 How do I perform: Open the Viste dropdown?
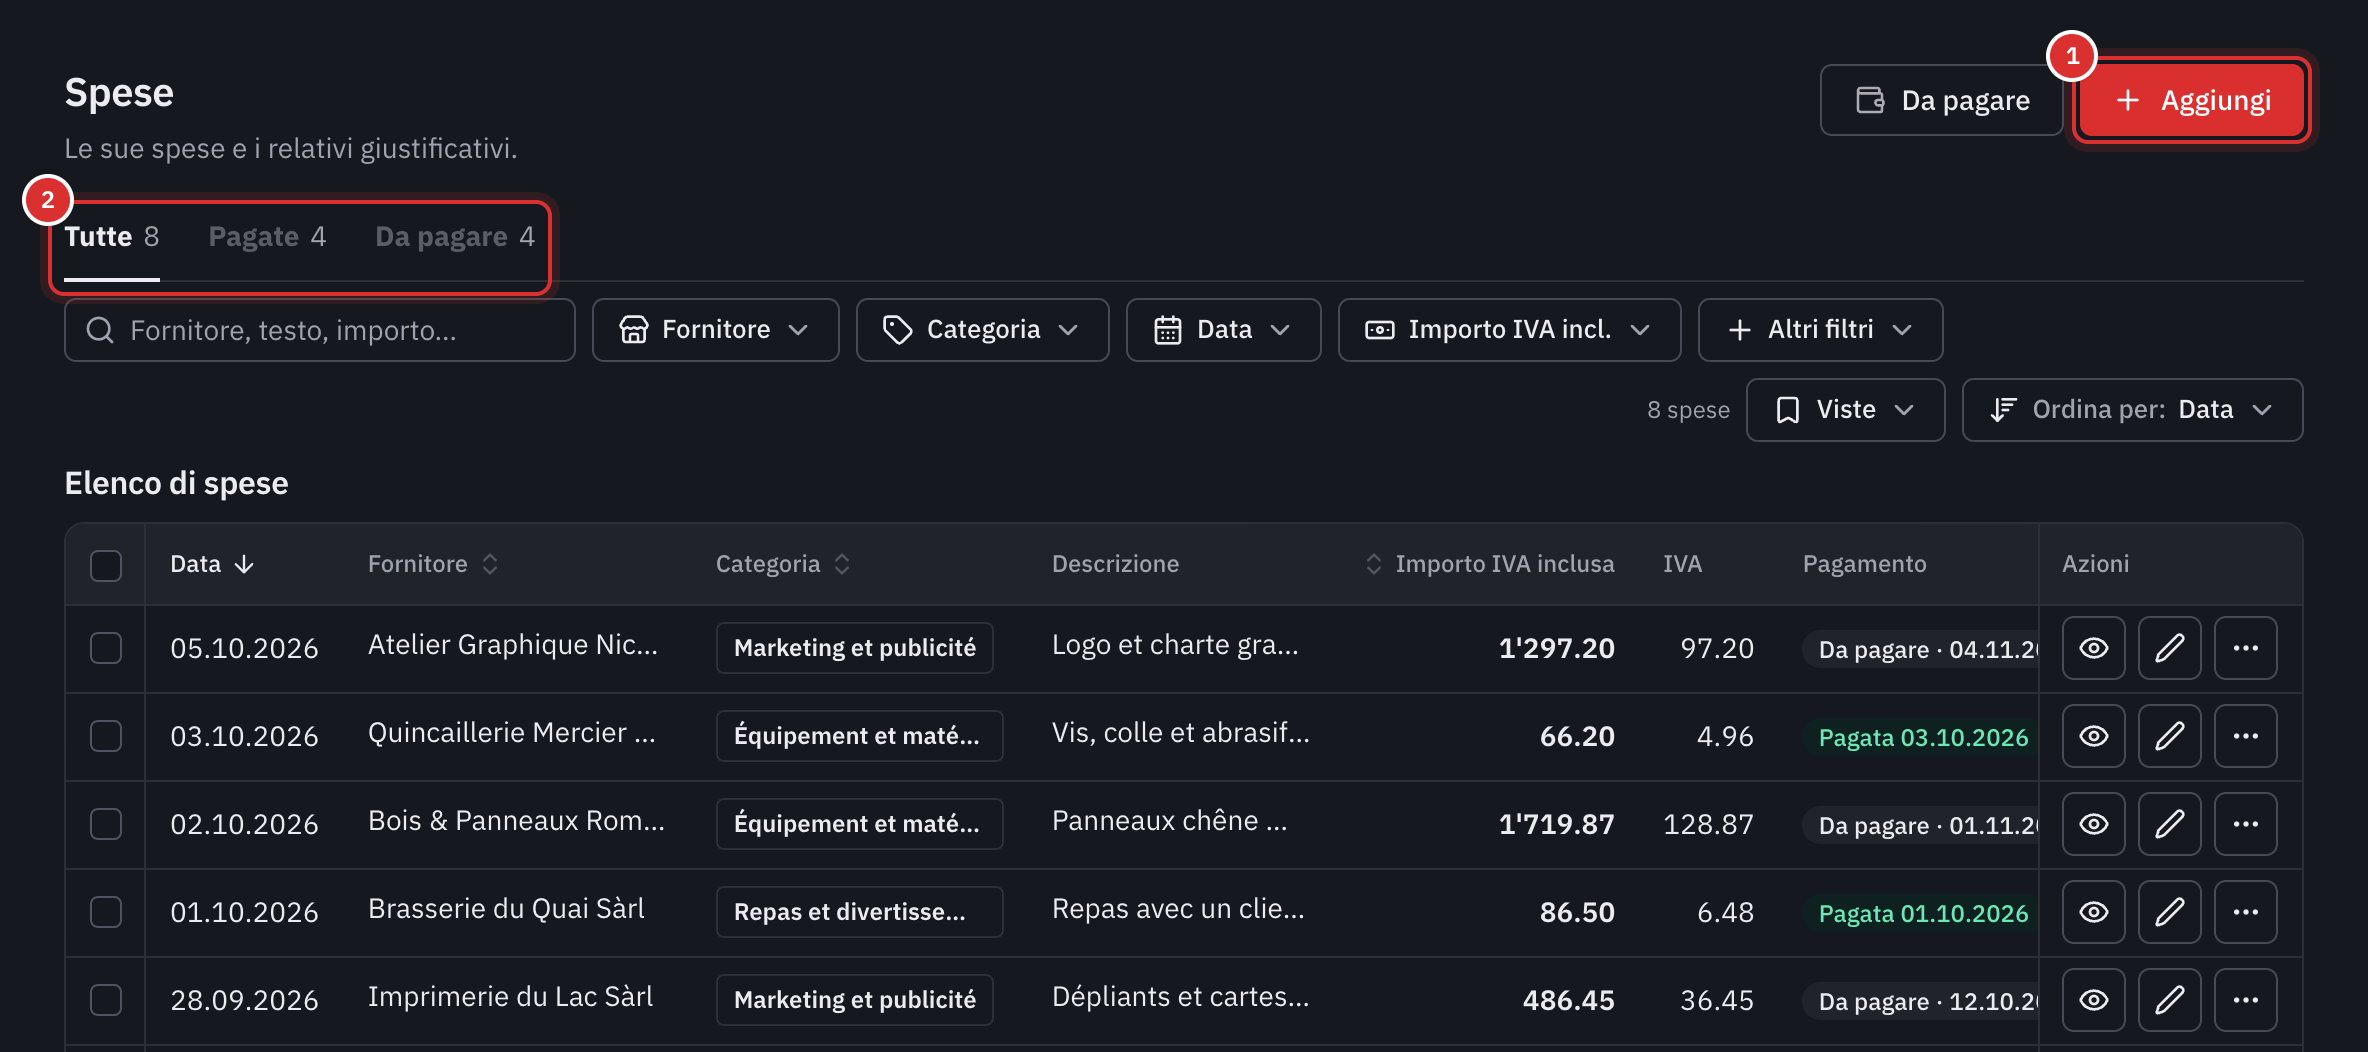(x=1845, y=410)
